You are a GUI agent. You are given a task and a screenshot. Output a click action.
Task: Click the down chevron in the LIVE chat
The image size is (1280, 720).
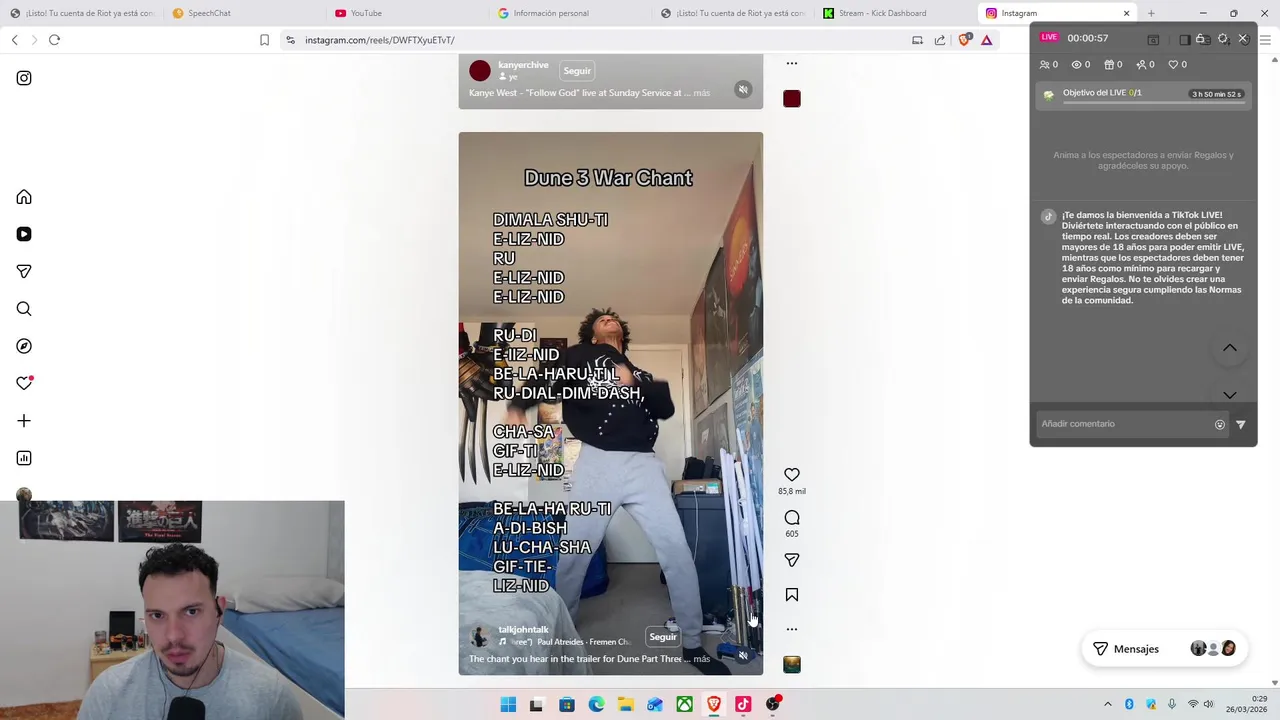(1230, 395)
